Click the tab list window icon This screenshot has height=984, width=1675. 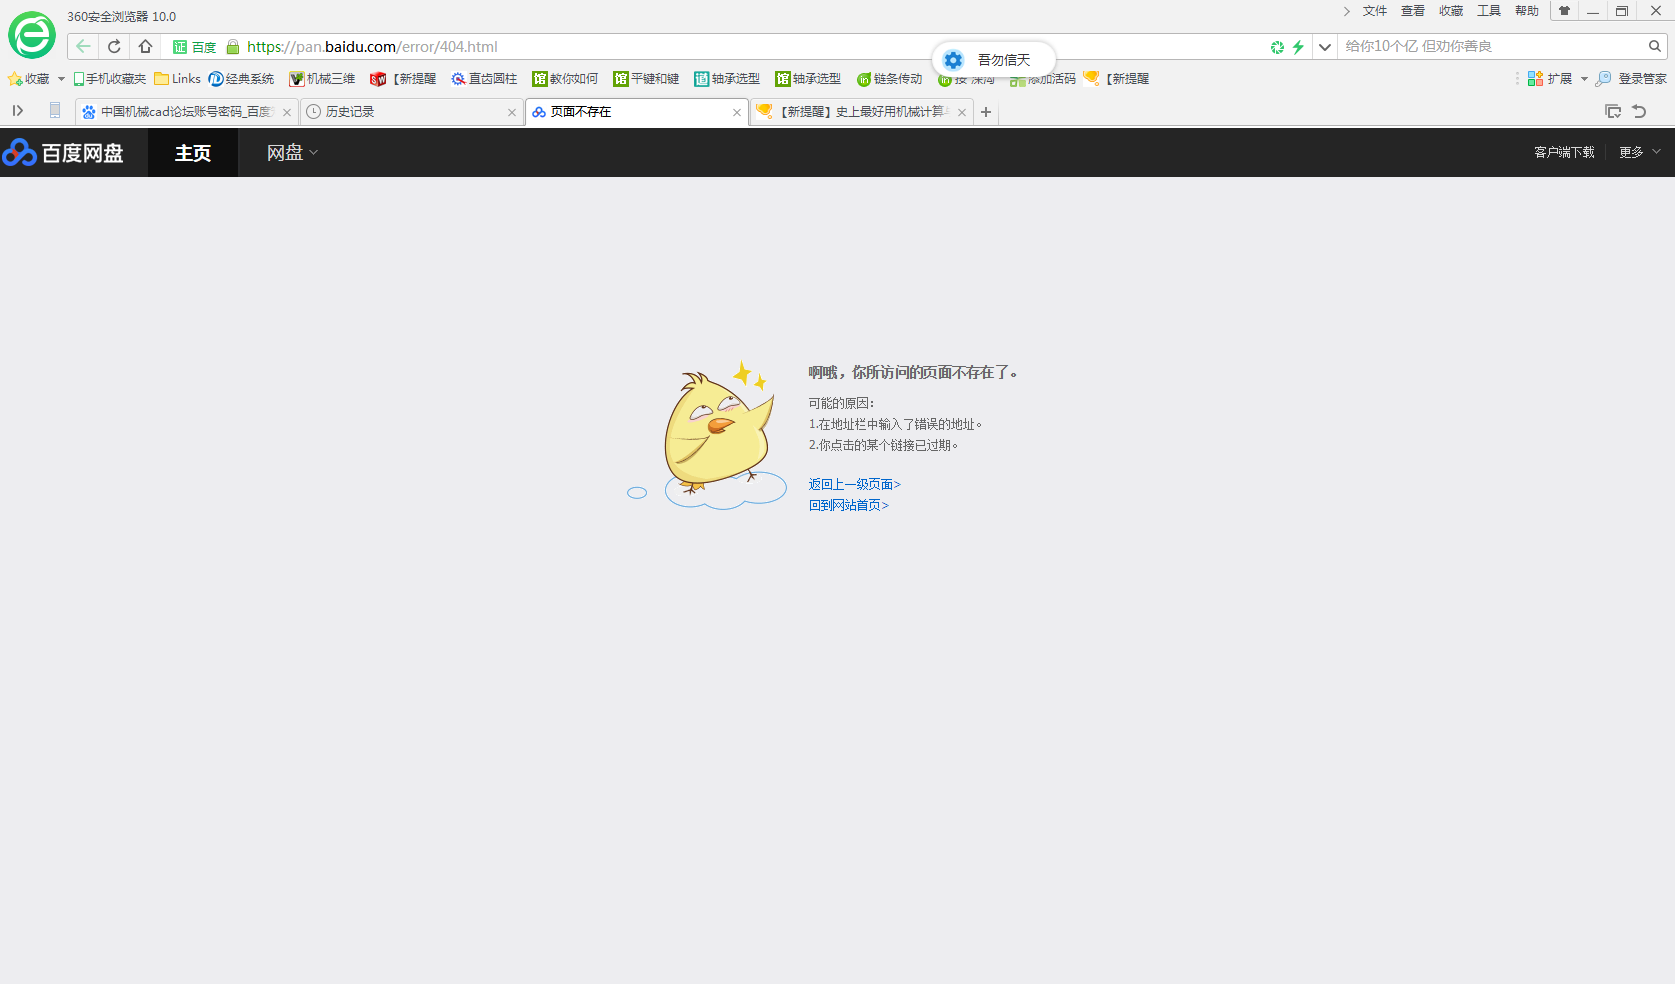[1613, 111]
